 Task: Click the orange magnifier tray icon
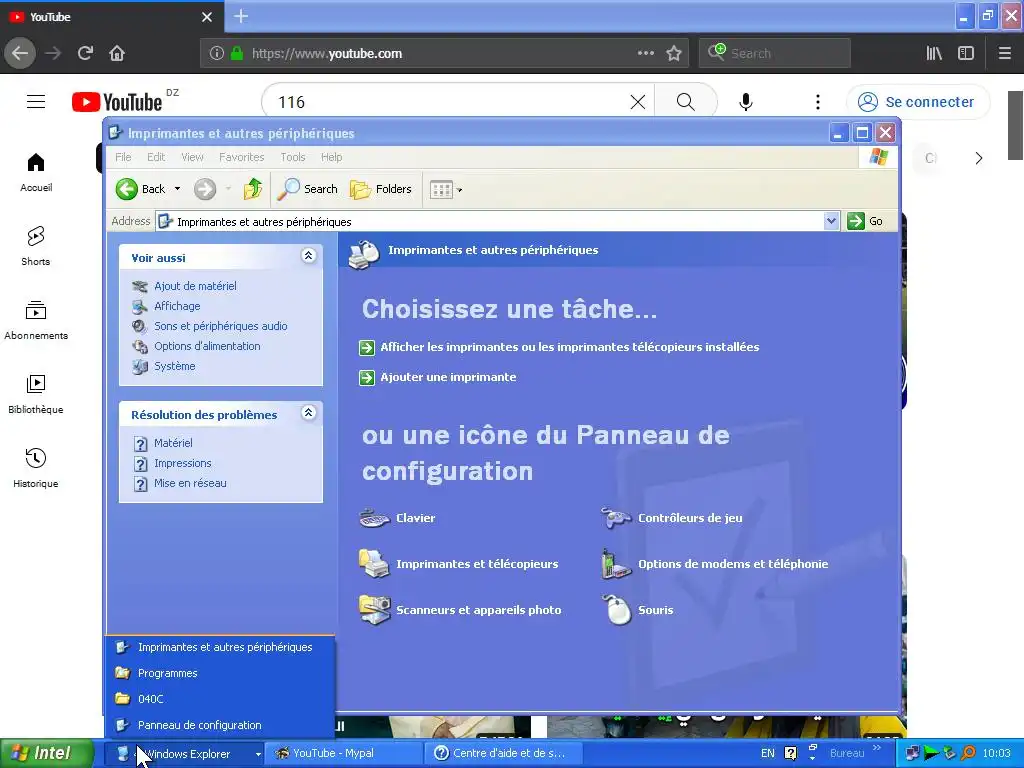(x=968, y=754)
